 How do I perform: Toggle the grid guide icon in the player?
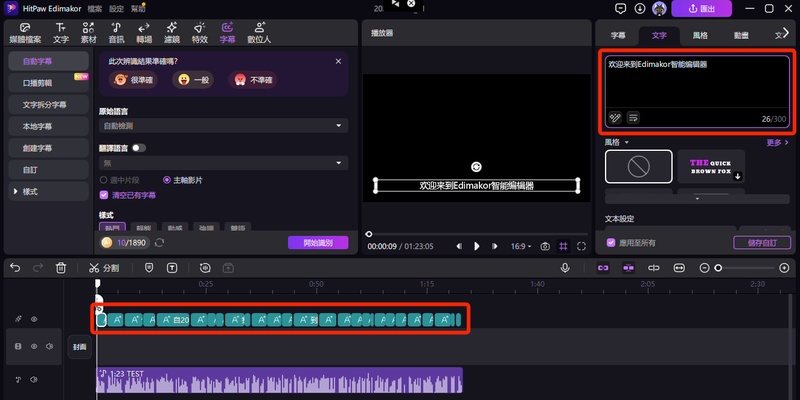click(563, 246)
